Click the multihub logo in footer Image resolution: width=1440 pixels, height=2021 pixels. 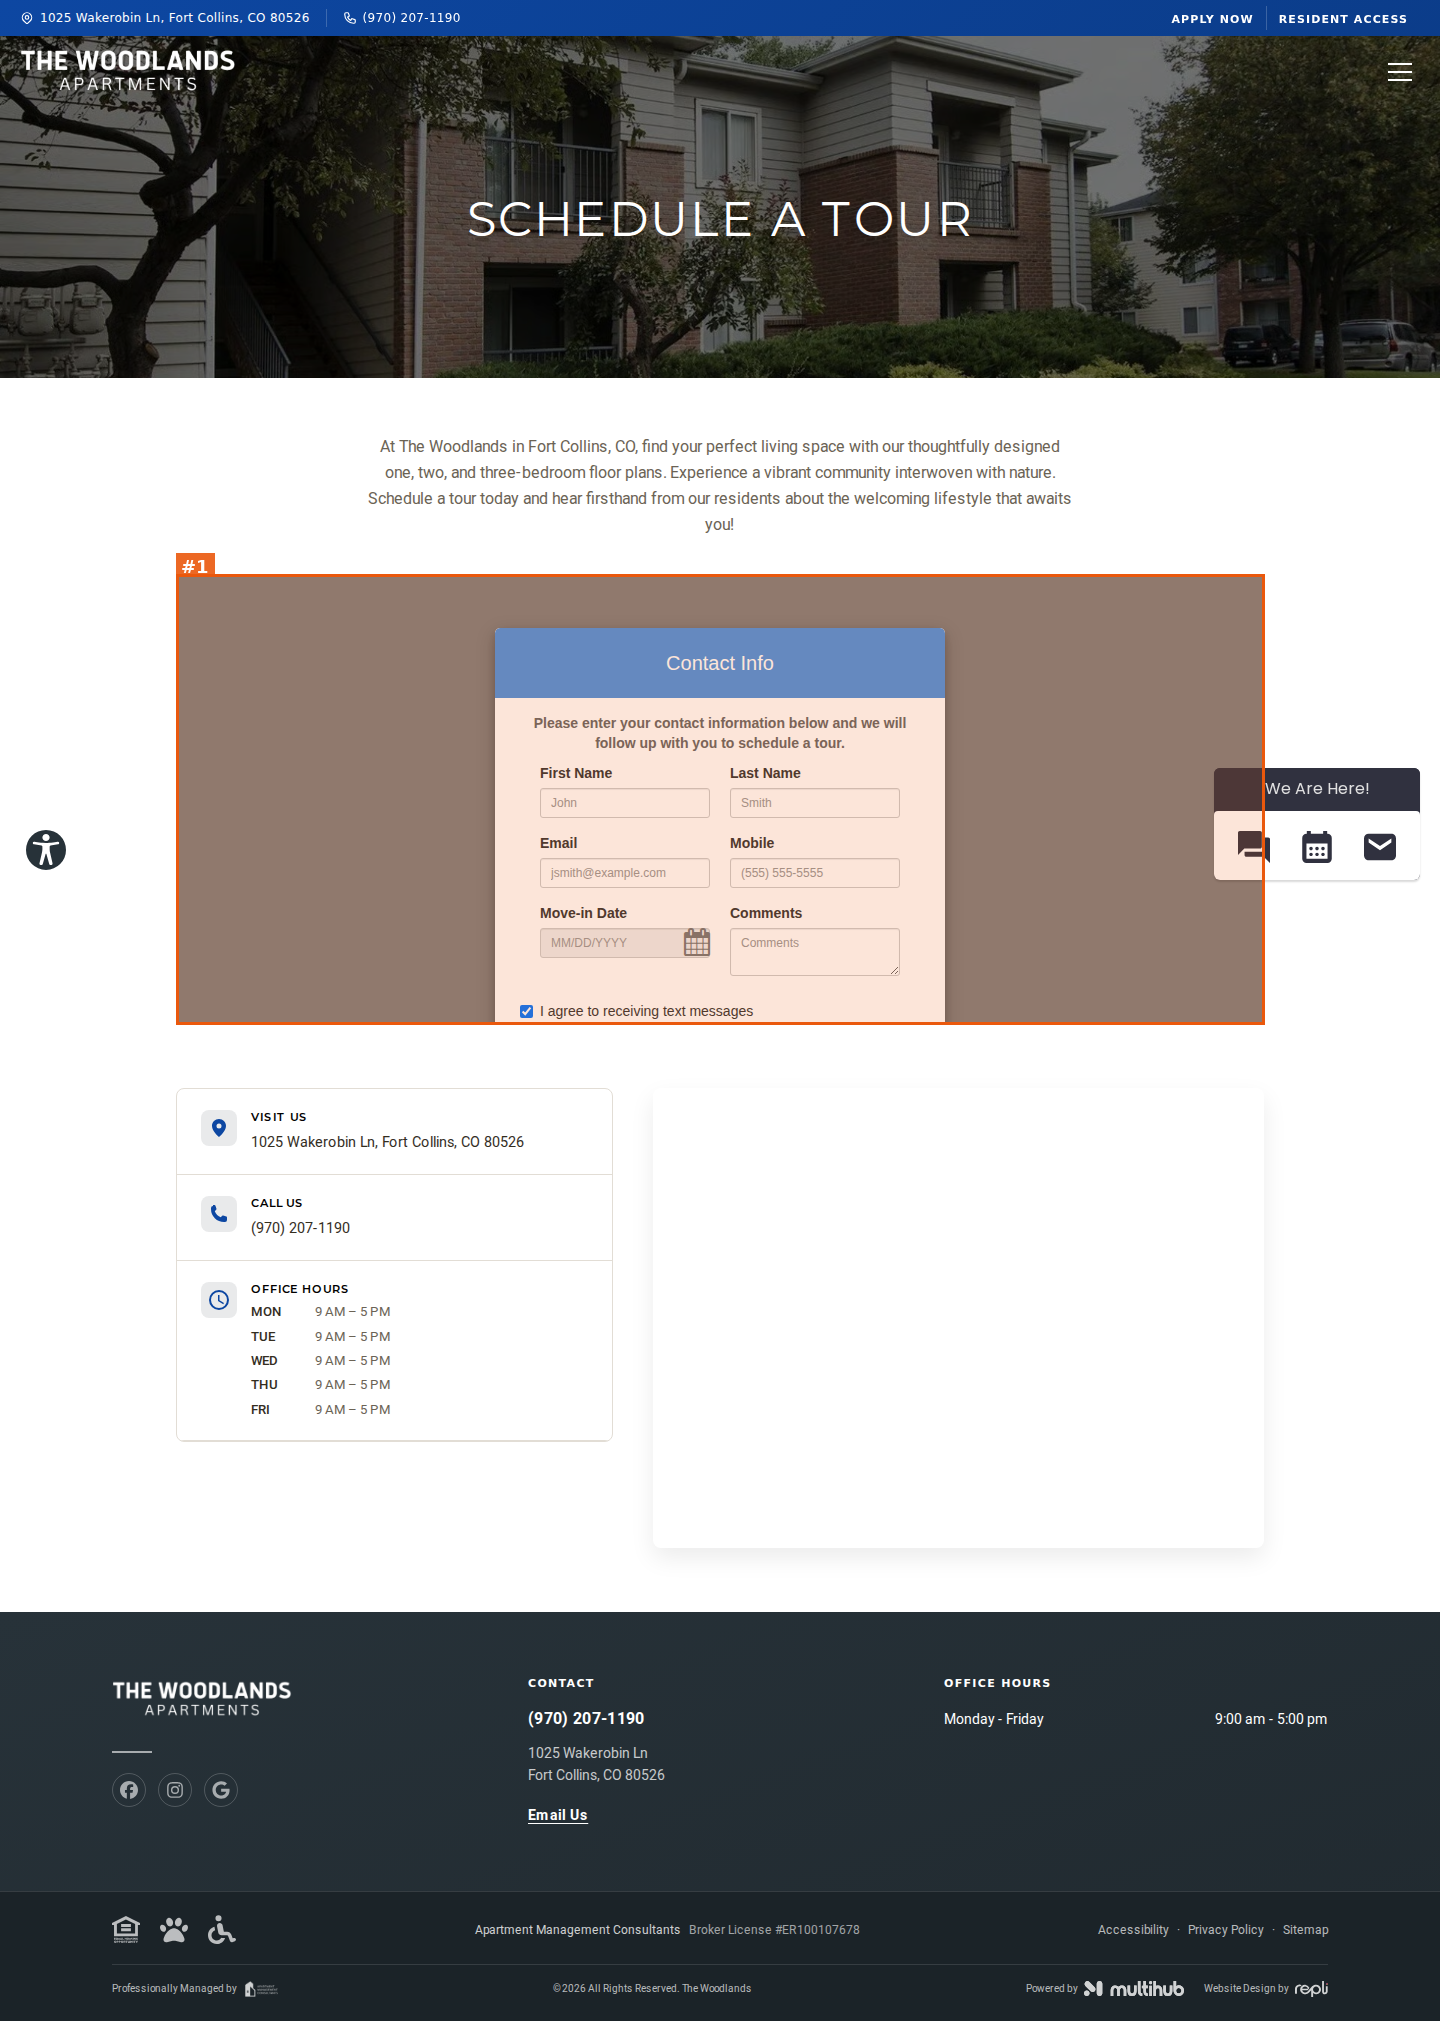[1134, 1988]
